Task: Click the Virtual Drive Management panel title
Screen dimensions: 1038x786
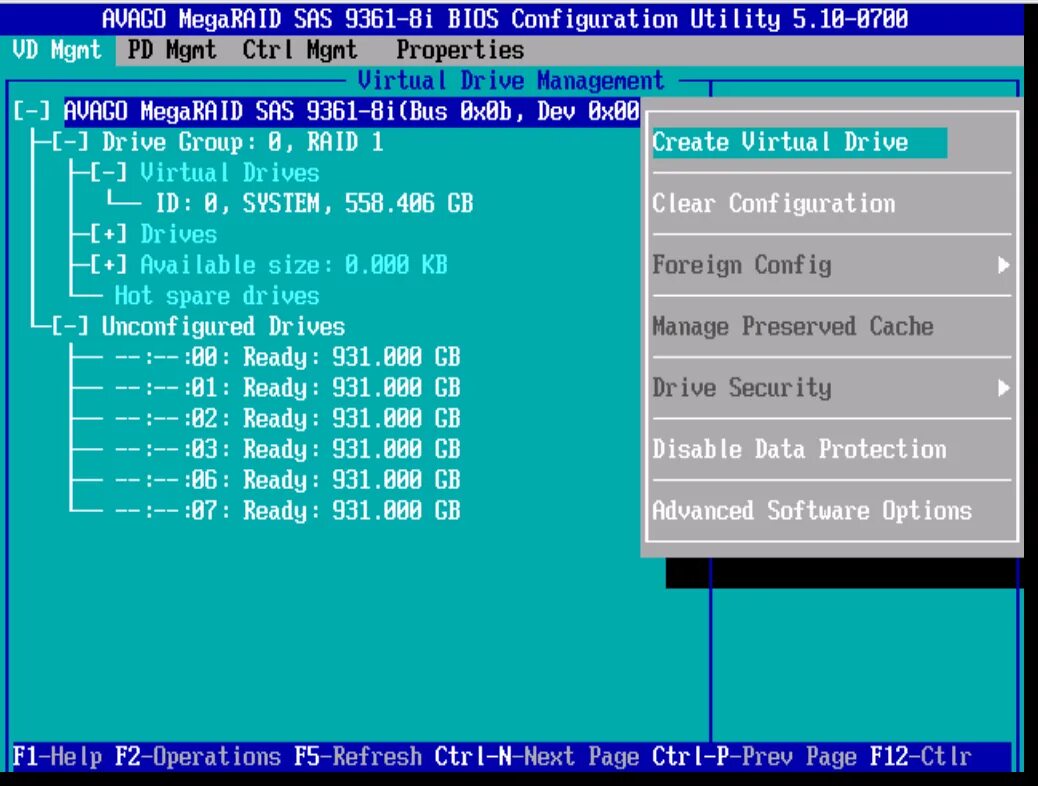Action: coord(510,81)
